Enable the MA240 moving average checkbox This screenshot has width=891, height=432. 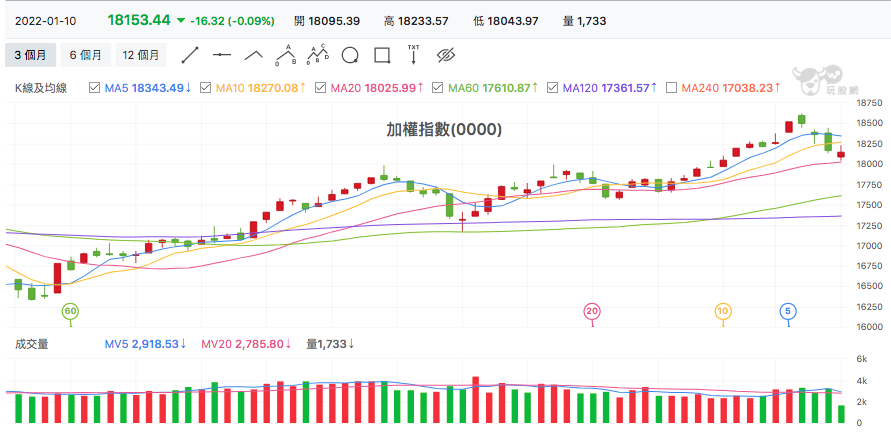pyautogui.click(x=671, y=88)
